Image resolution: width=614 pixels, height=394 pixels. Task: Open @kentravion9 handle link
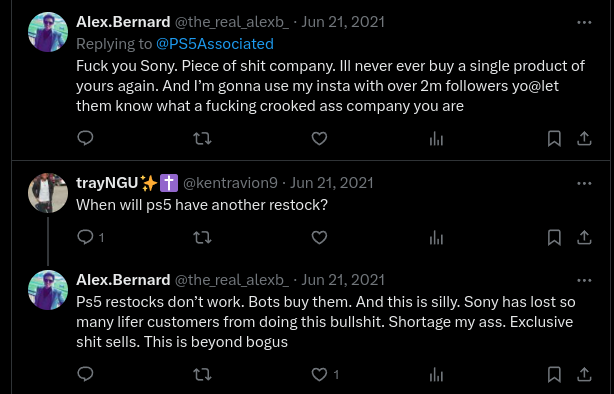tap(230, 183)
